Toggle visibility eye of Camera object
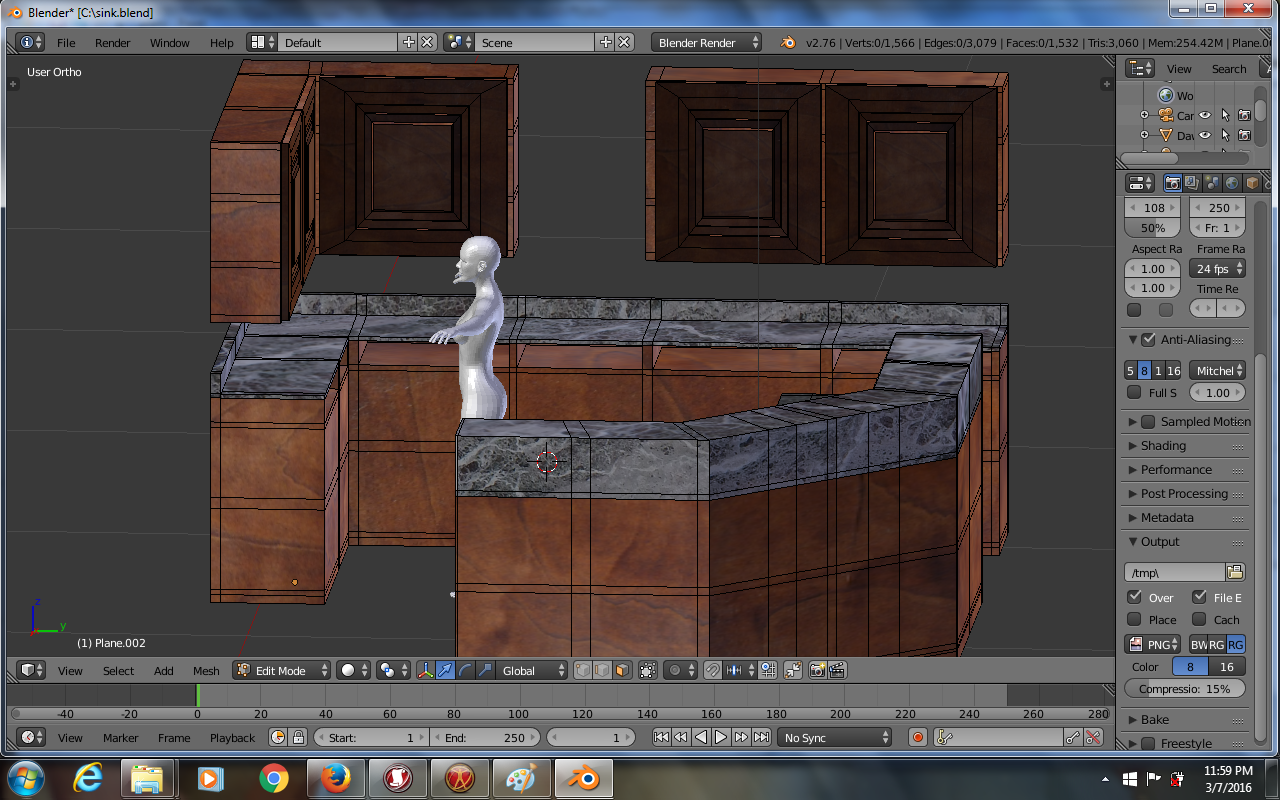 coord(1206,115)
